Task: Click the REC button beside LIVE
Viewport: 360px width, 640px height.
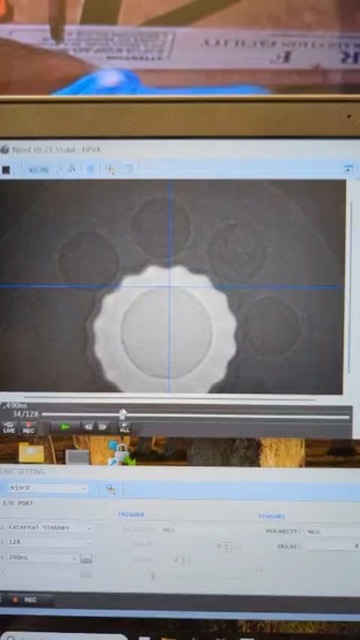Action: (x=28, y=427)
